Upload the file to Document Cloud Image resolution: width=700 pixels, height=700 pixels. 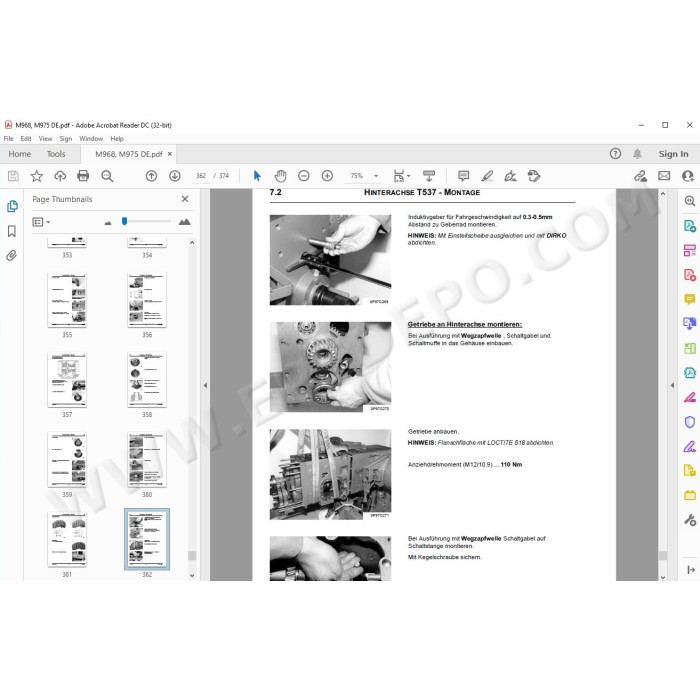[x=60, y=176]
